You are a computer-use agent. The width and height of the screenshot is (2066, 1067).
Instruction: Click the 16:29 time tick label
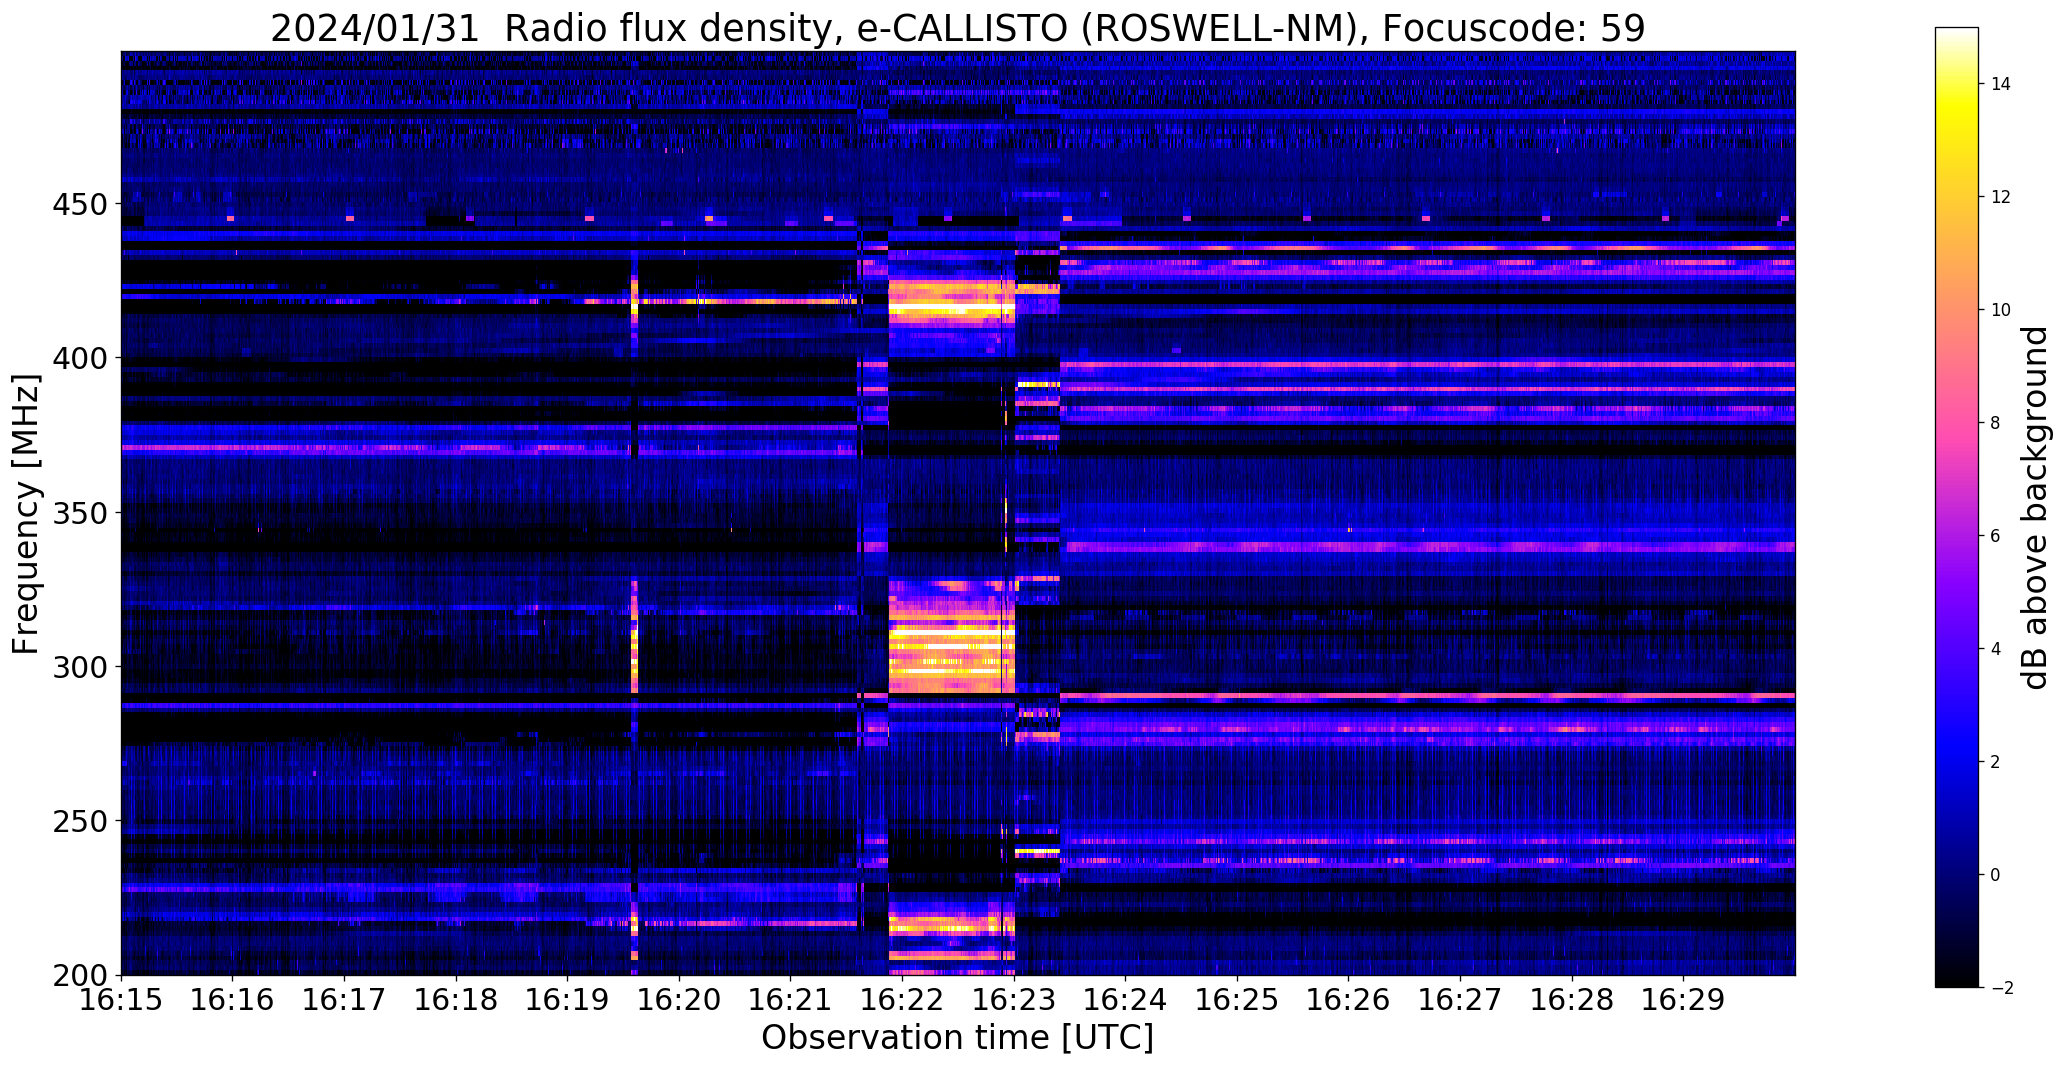point(1683,999)
